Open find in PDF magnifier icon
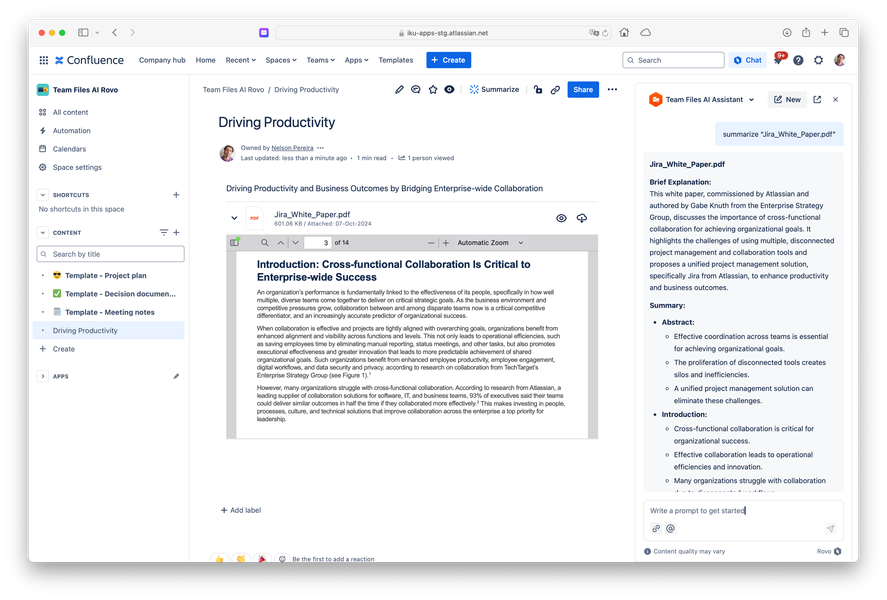The height and width of the screenshot is (600, 887). [x=265, y=243]
